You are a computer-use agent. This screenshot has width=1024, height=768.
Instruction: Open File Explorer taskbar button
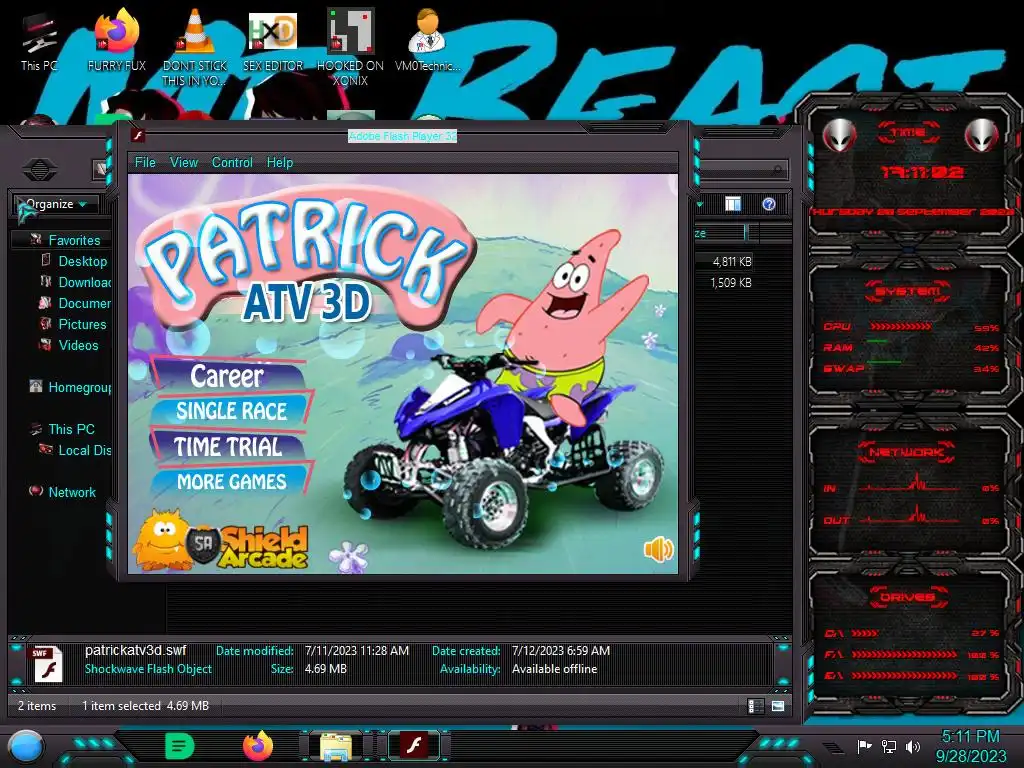[x=336, y=746]
